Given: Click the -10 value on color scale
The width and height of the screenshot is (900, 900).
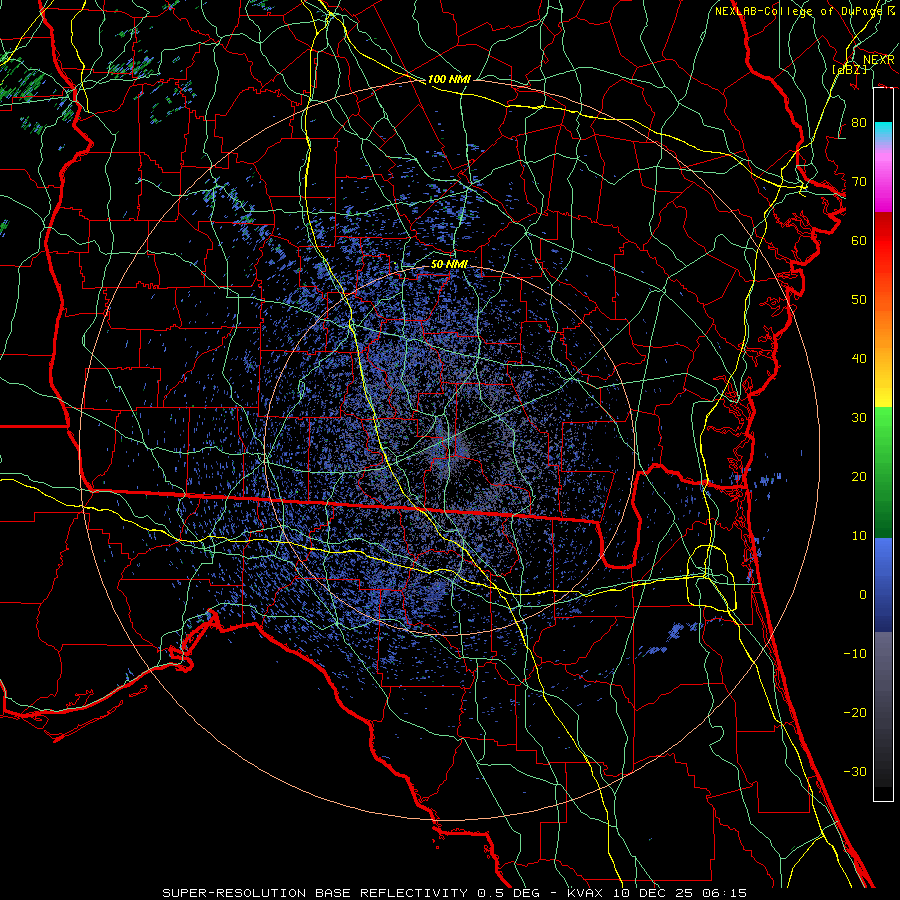Looking at the screenshot, I should pos(855,654).
